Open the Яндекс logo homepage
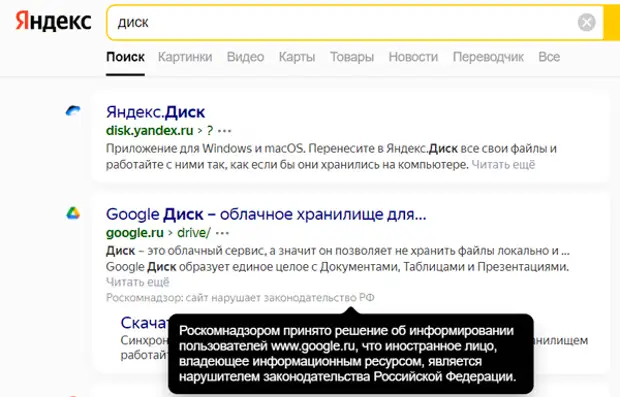620x397 pixels. [x=53, y=21]
